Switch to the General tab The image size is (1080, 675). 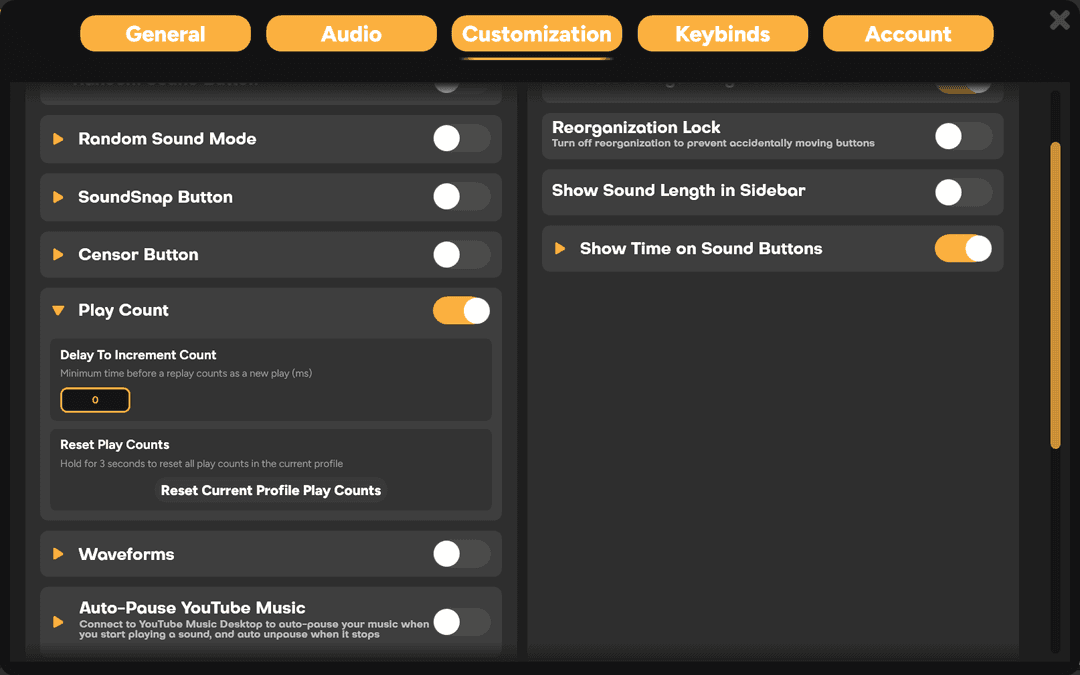pyautogui.click(x=165, y=33)
